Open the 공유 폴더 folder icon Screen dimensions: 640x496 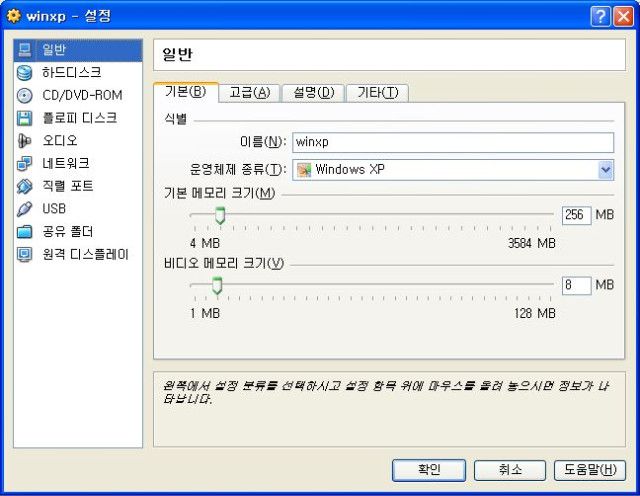click(24, 231)
